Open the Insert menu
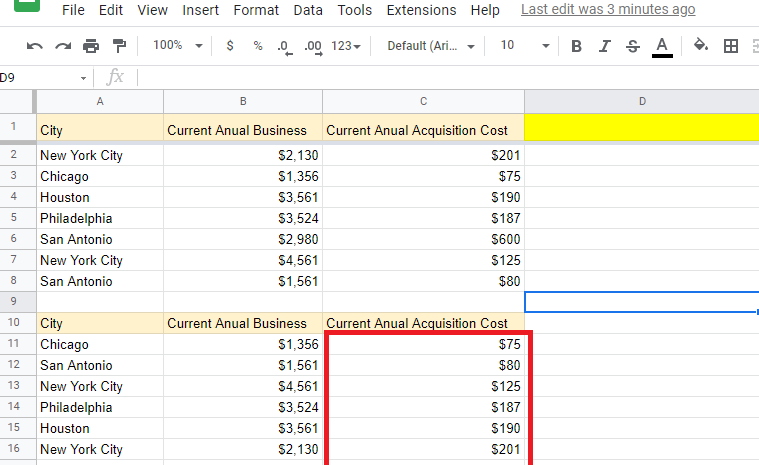The width and height of the screenshot is (759, 465). coord(201,10)
